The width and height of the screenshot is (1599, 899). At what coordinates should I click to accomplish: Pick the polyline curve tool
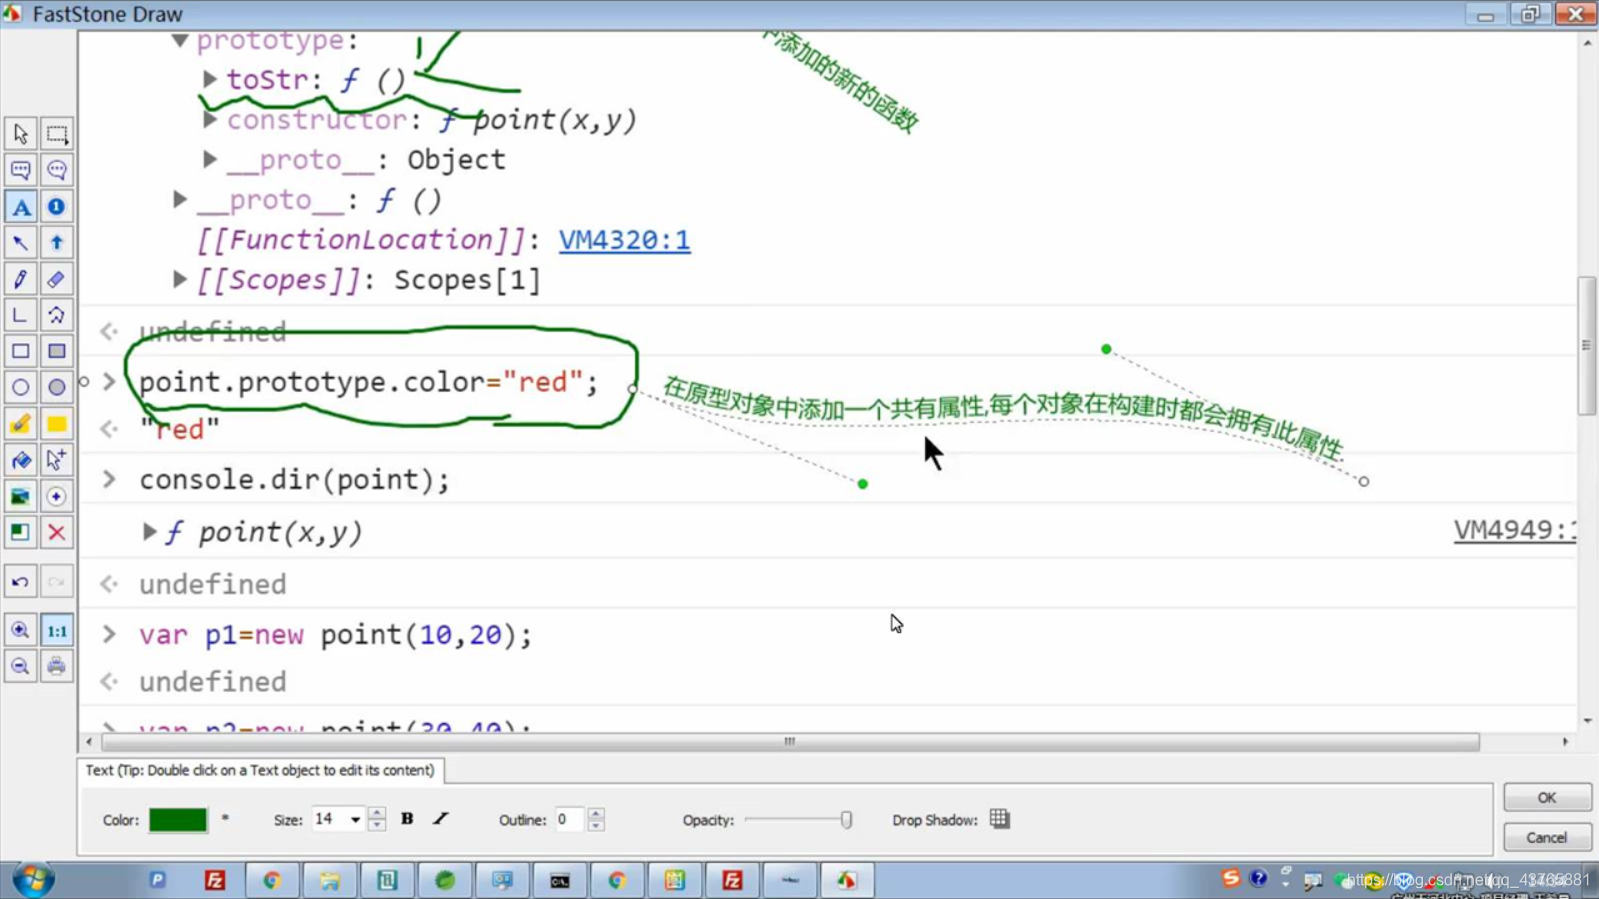click(x=57, y=315)
